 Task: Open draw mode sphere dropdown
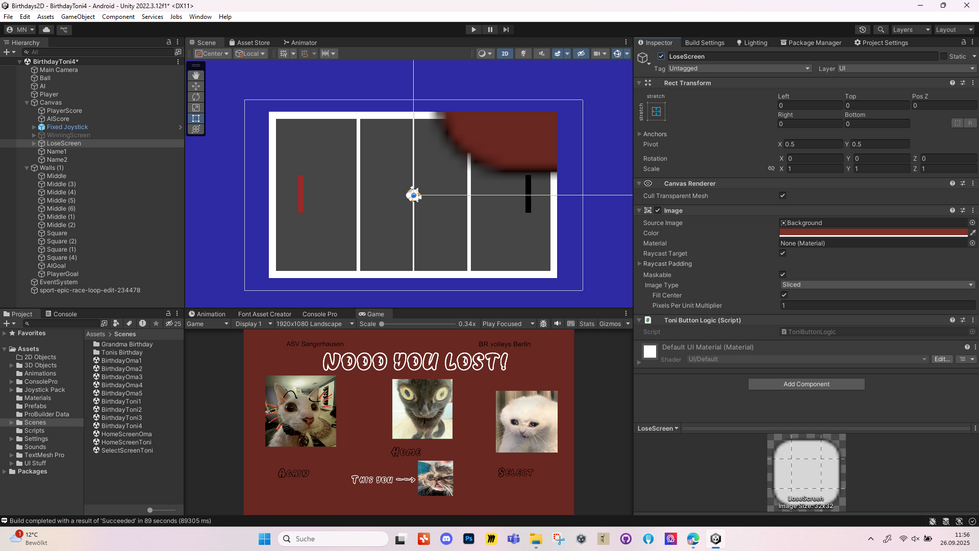[x=485, y=54]
